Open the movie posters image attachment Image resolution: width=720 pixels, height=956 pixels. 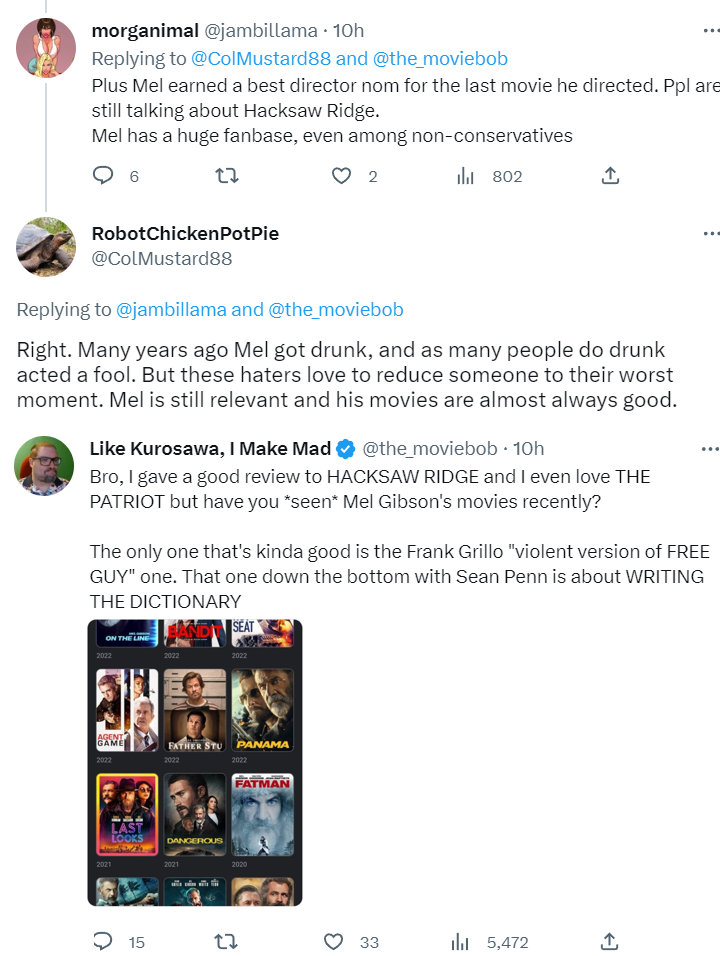[x=195, y=762]
